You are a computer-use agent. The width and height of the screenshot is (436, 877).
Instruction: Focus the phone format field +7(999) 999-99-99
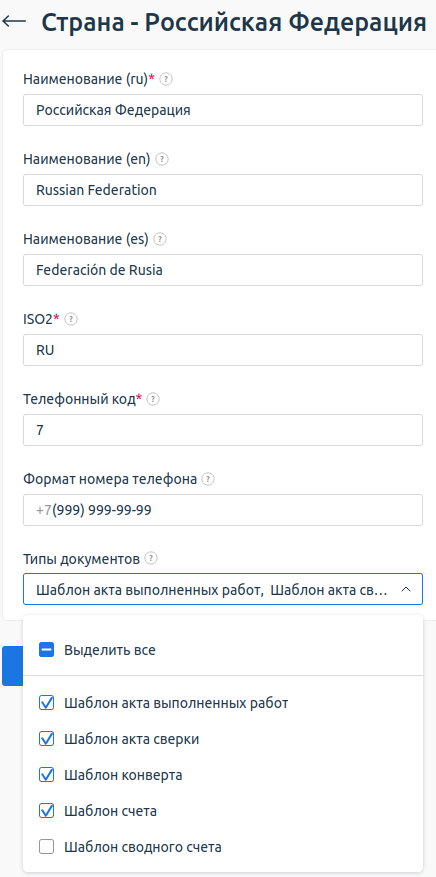(223, 510)
